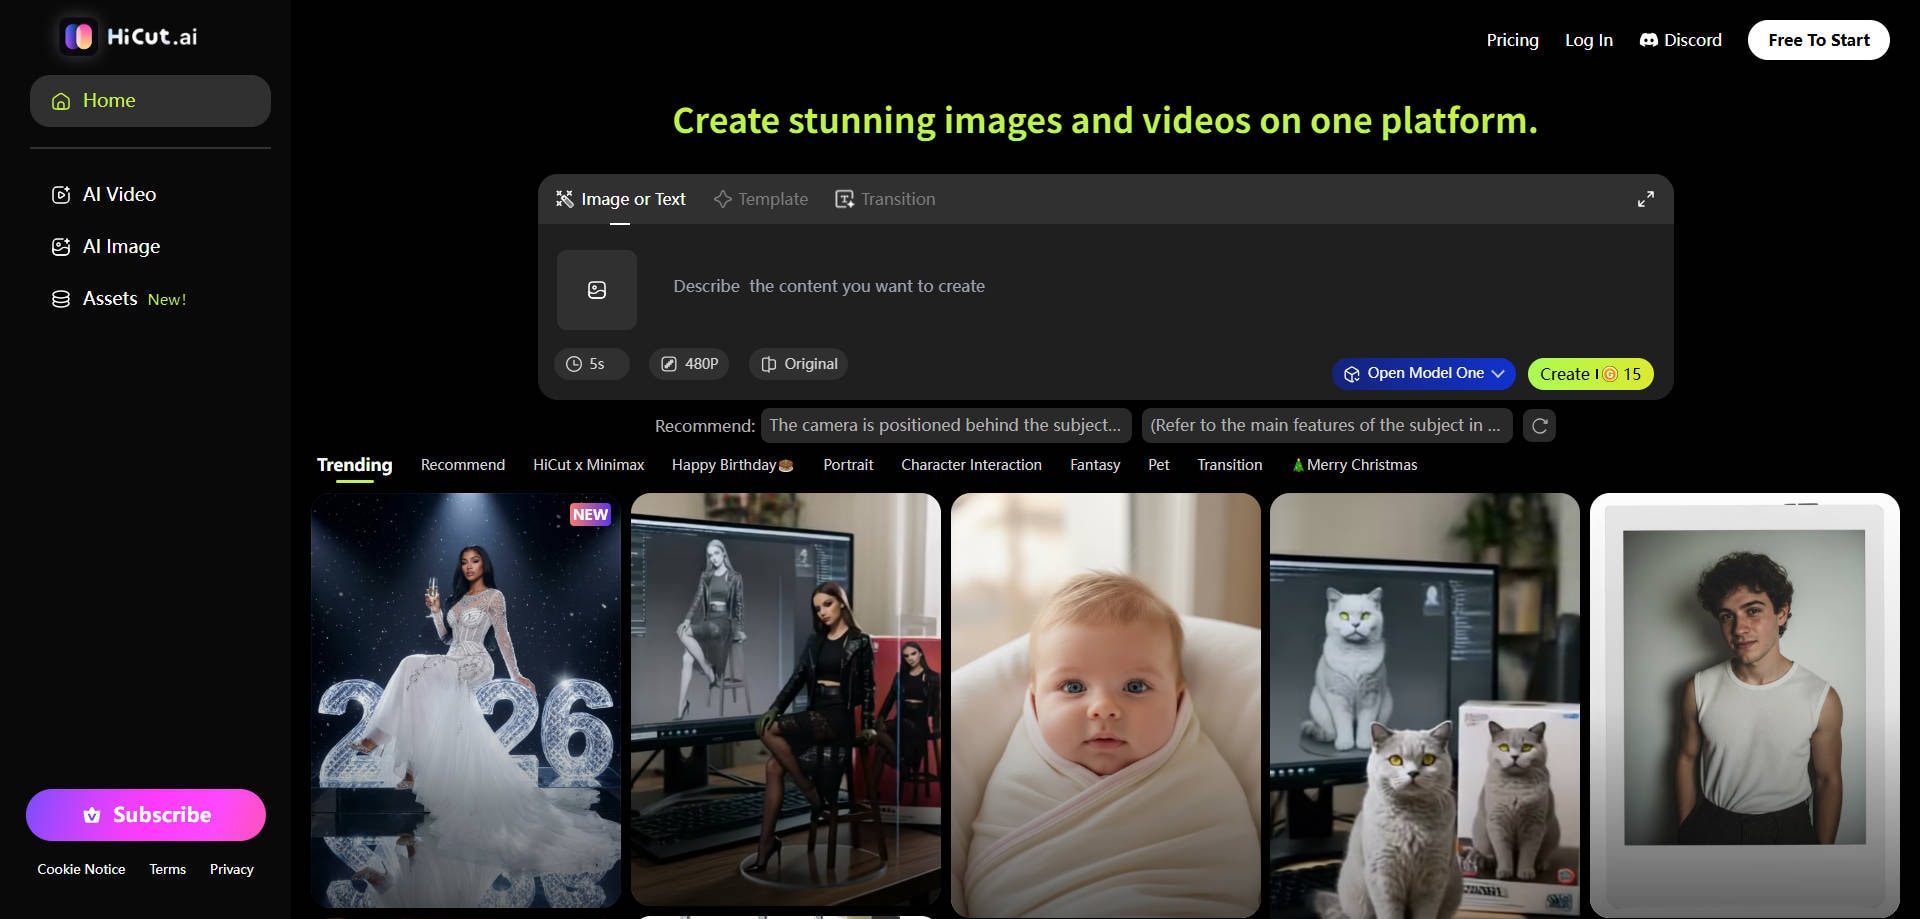The height and width of the screenshot is (919, 1920).
Task: Switch to the Template tab
Action: pos(761,199)
